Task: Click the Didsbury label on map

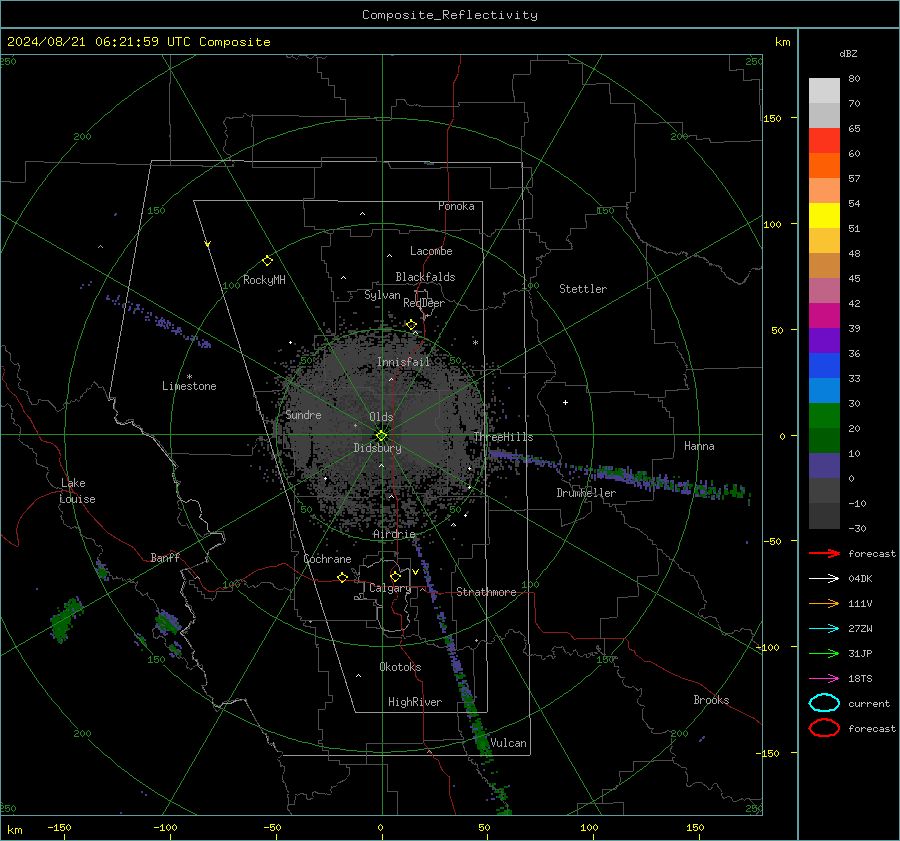Action: pyautogui.click(x=378, y=448)
